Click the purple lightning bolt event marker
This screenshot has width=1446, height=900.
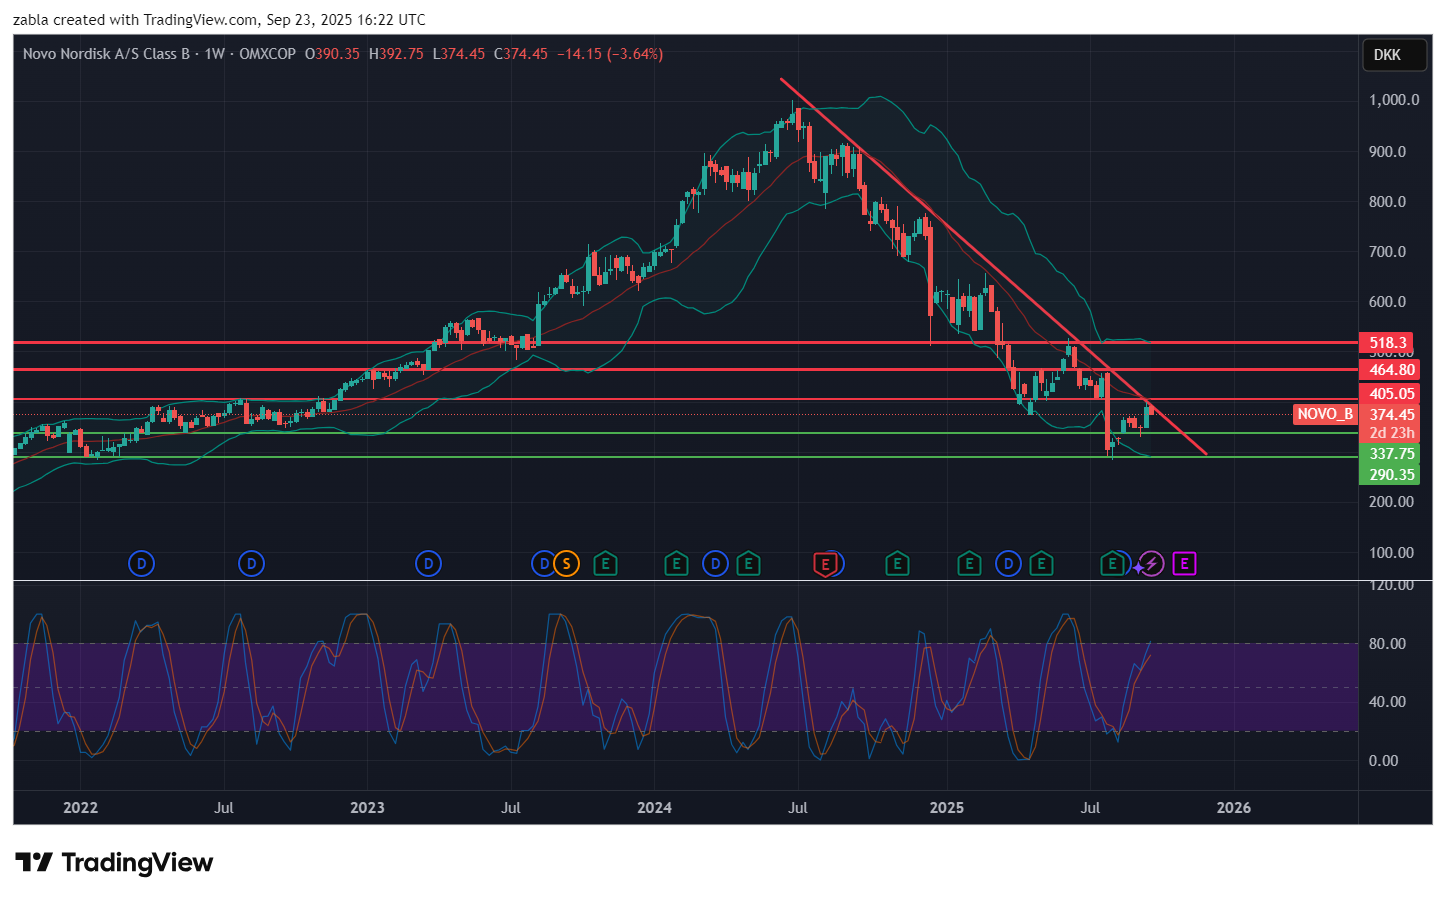(x=1152, y=564)
